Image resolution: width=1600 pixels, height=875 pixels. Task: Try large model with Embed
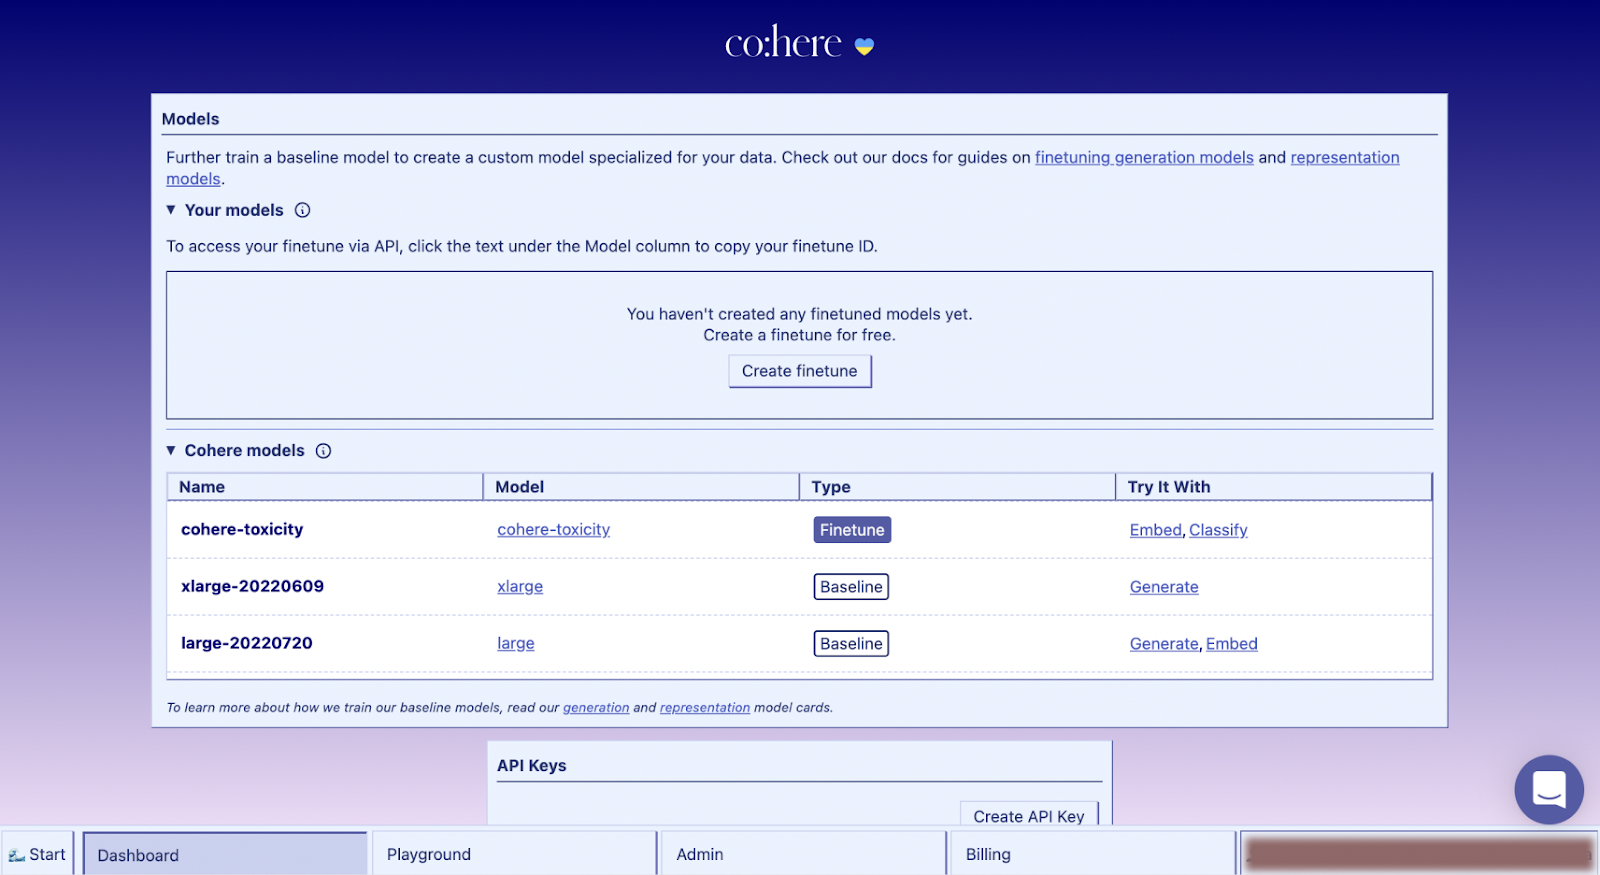1232,644
